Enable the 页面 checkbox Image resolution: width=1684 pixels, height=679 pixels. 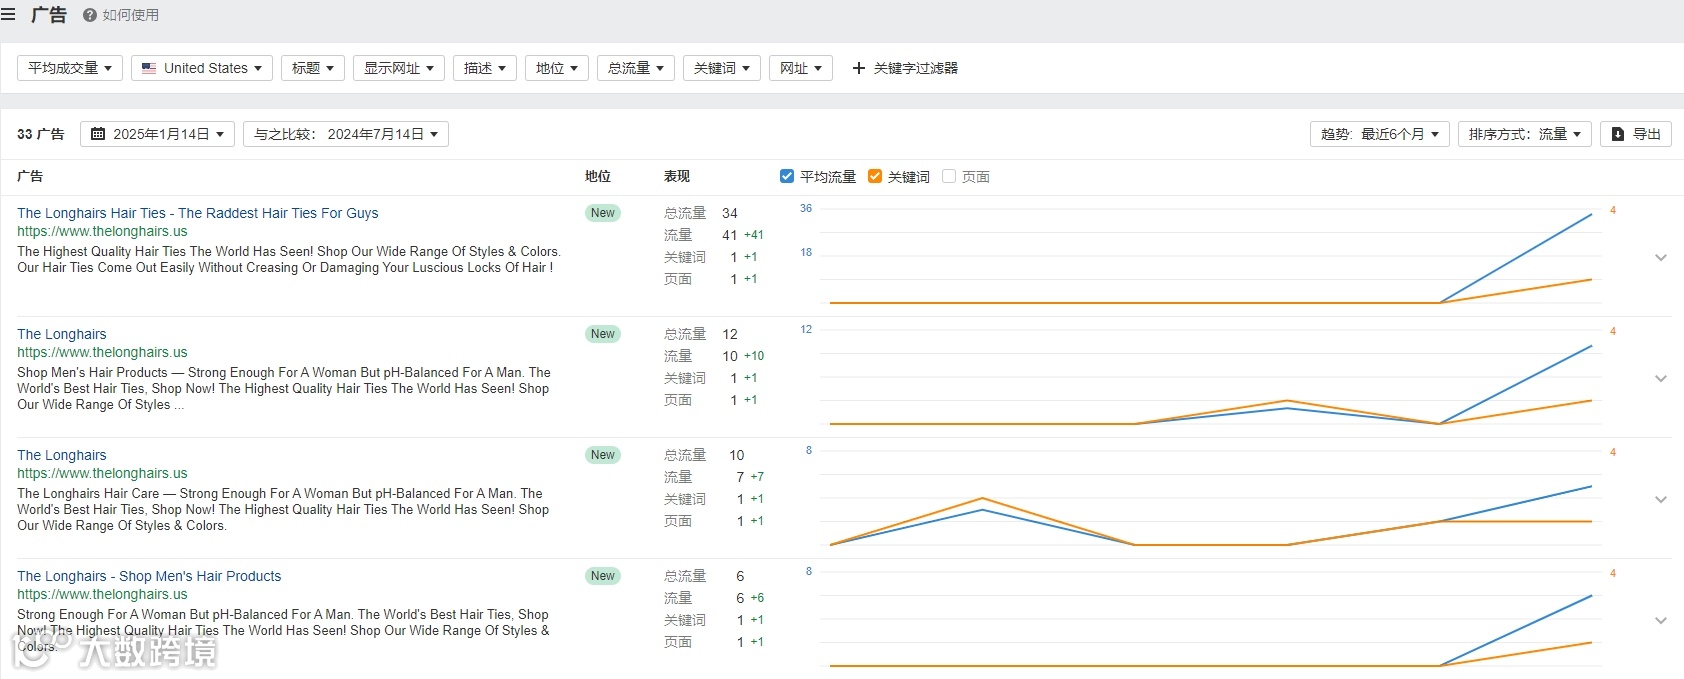pos(949,176)
